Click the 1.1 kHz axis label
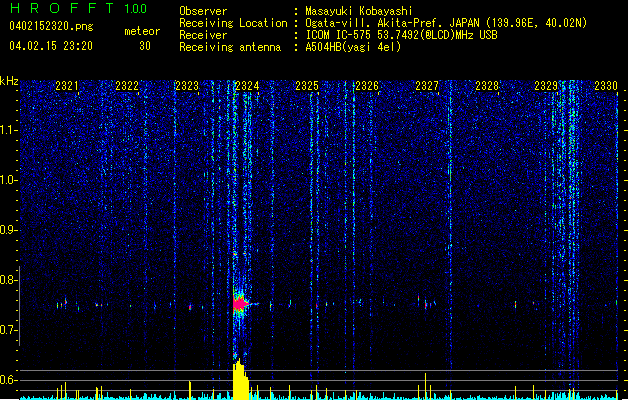 pos(8,130)
